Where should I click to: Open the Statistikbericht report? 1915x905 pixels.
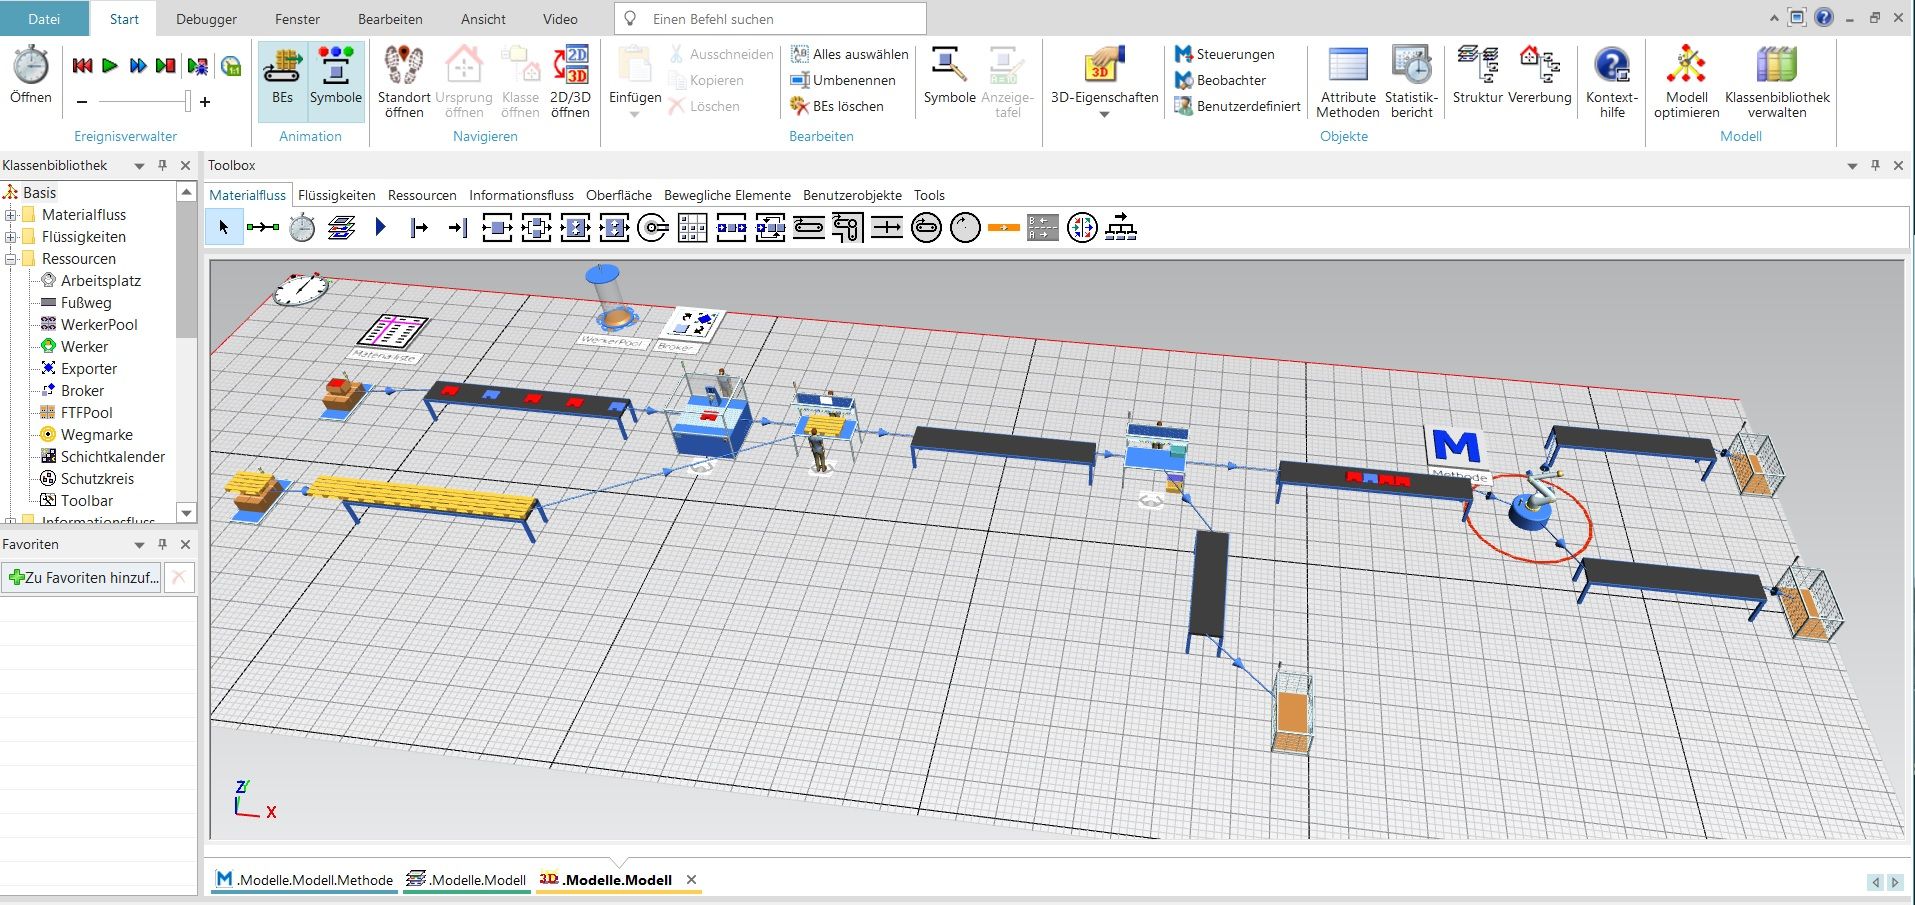point(1411,66)
